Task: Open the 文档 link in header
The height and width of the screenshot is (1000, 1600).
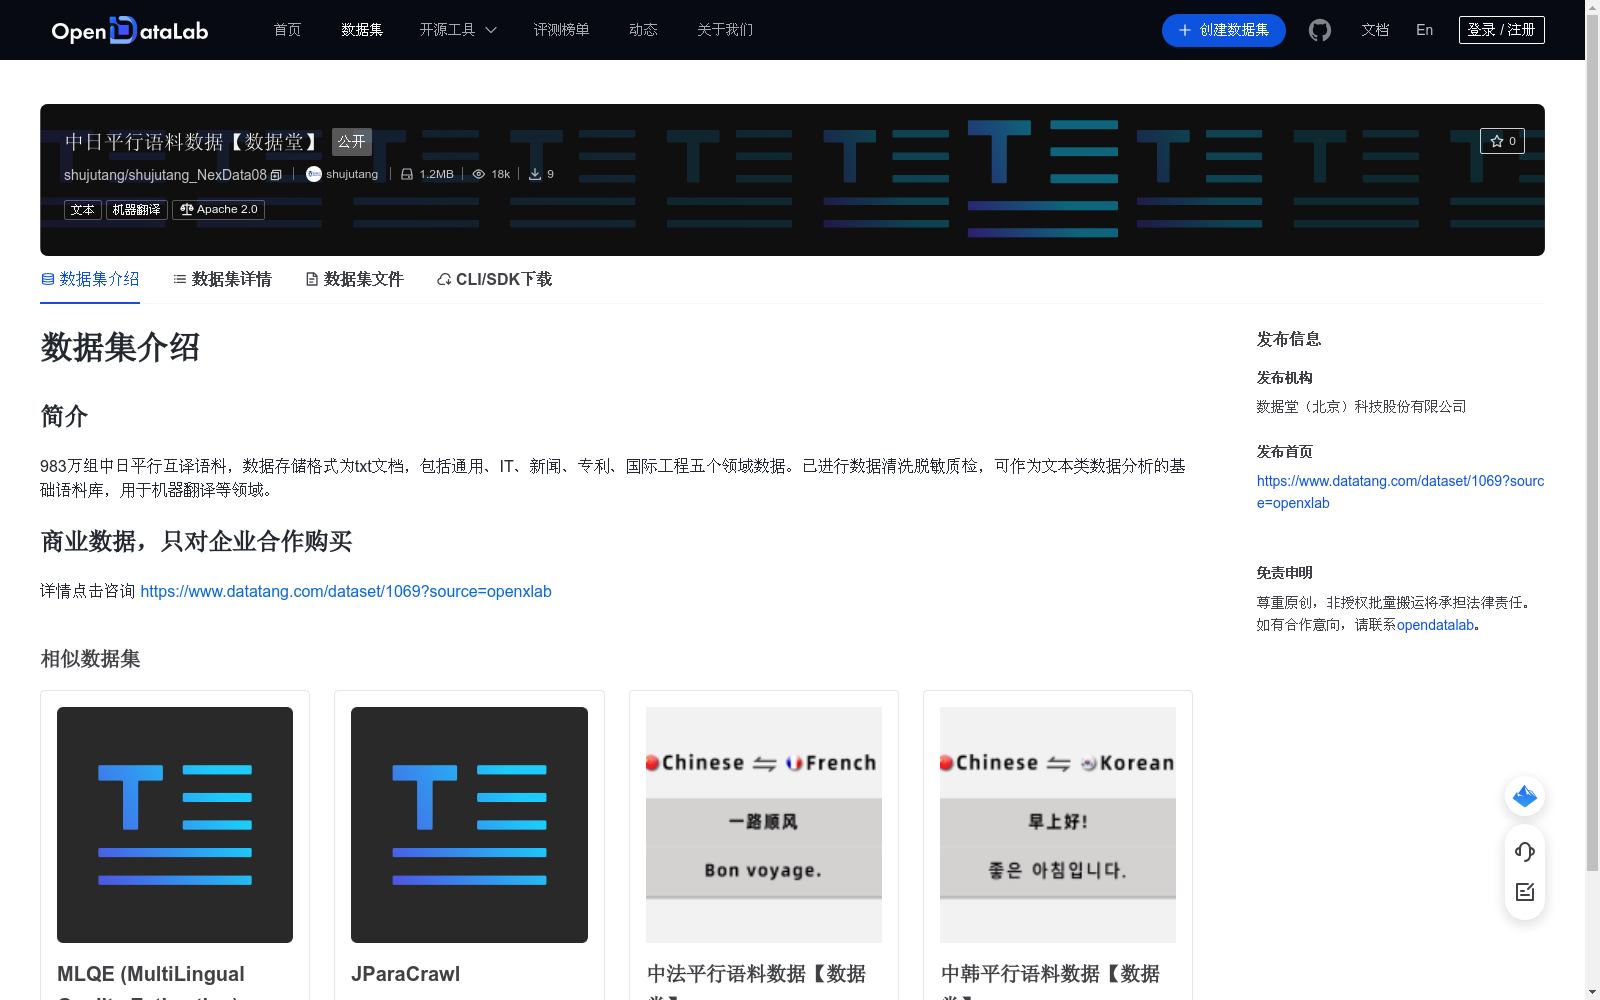Action: (x=1375, y=30)
